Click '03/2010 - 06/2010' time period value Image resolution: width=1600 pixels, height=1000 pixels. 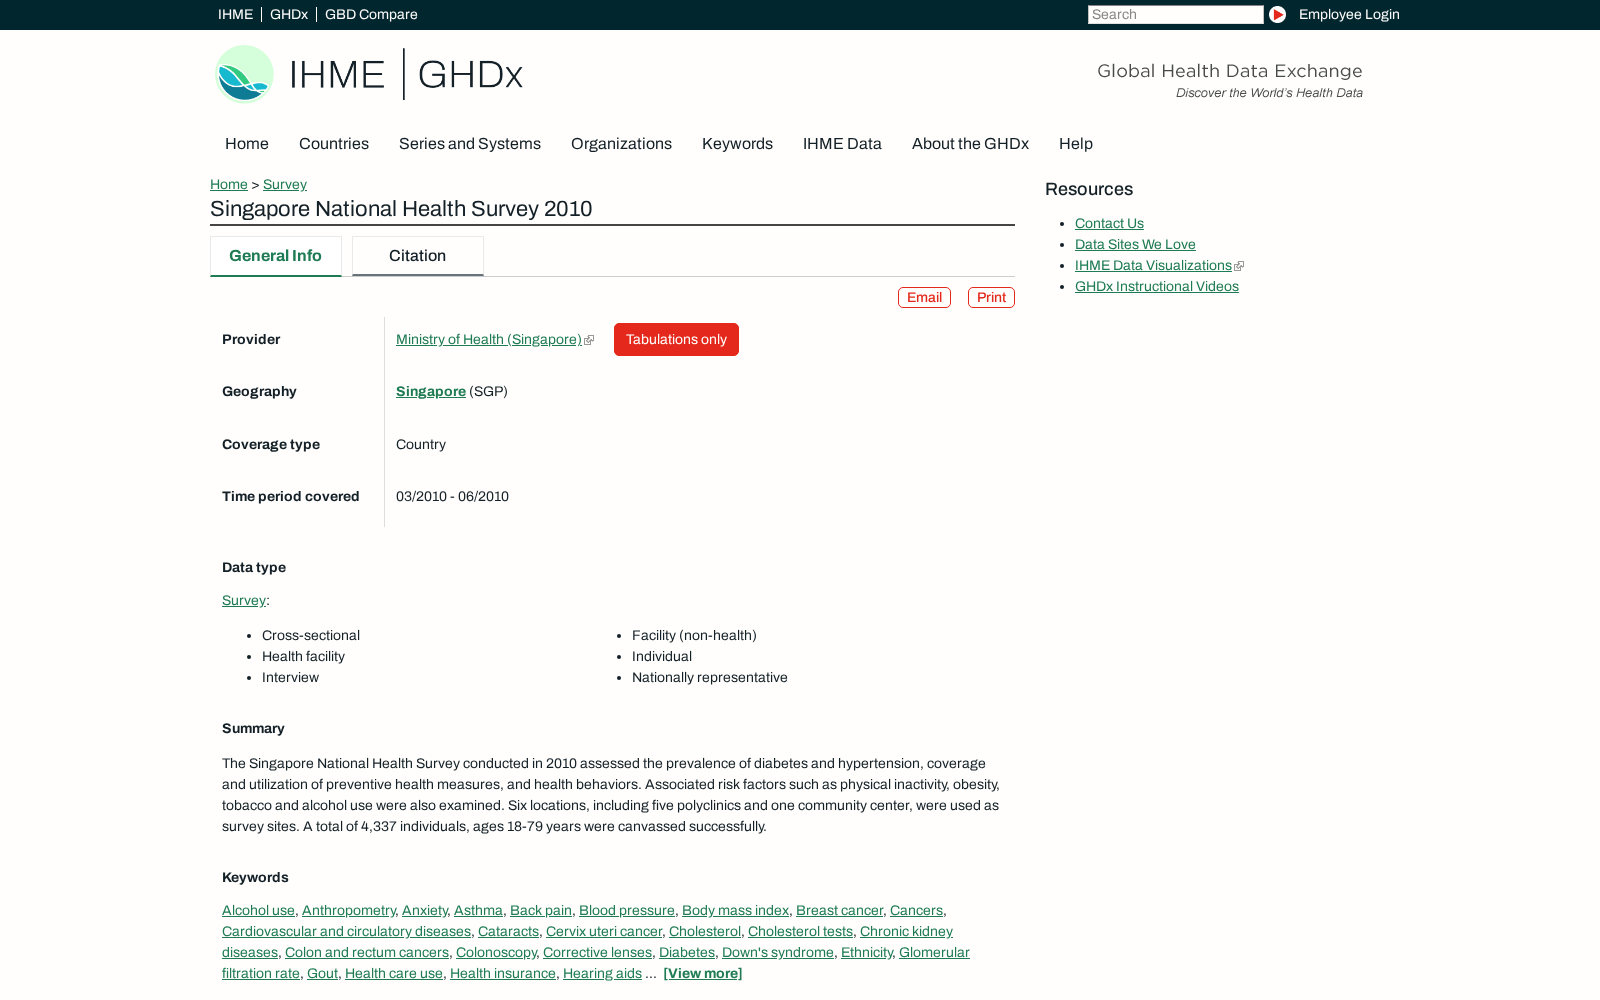tap(452, 496)
